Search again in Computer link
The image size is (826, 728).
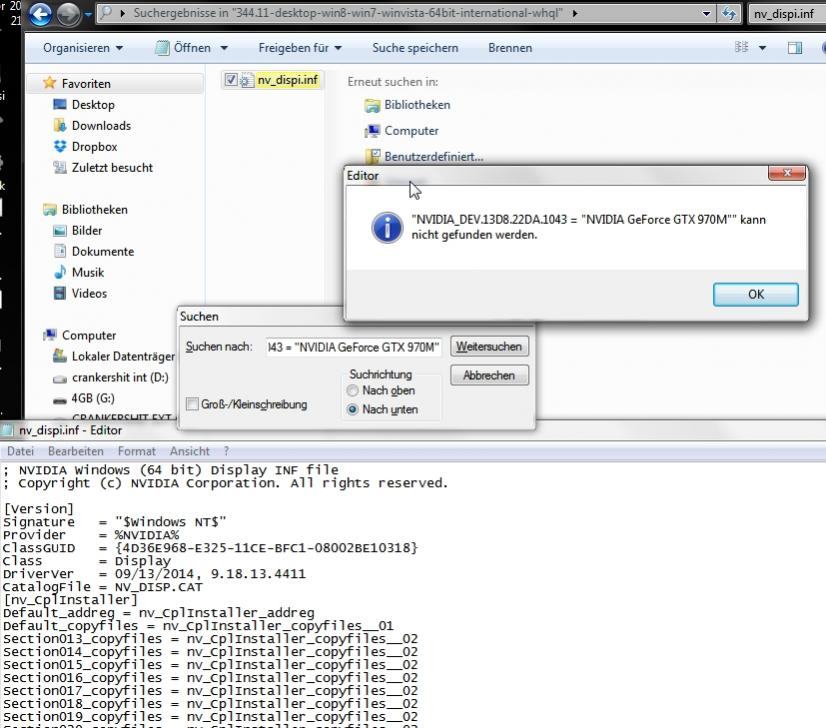[411, 131]
